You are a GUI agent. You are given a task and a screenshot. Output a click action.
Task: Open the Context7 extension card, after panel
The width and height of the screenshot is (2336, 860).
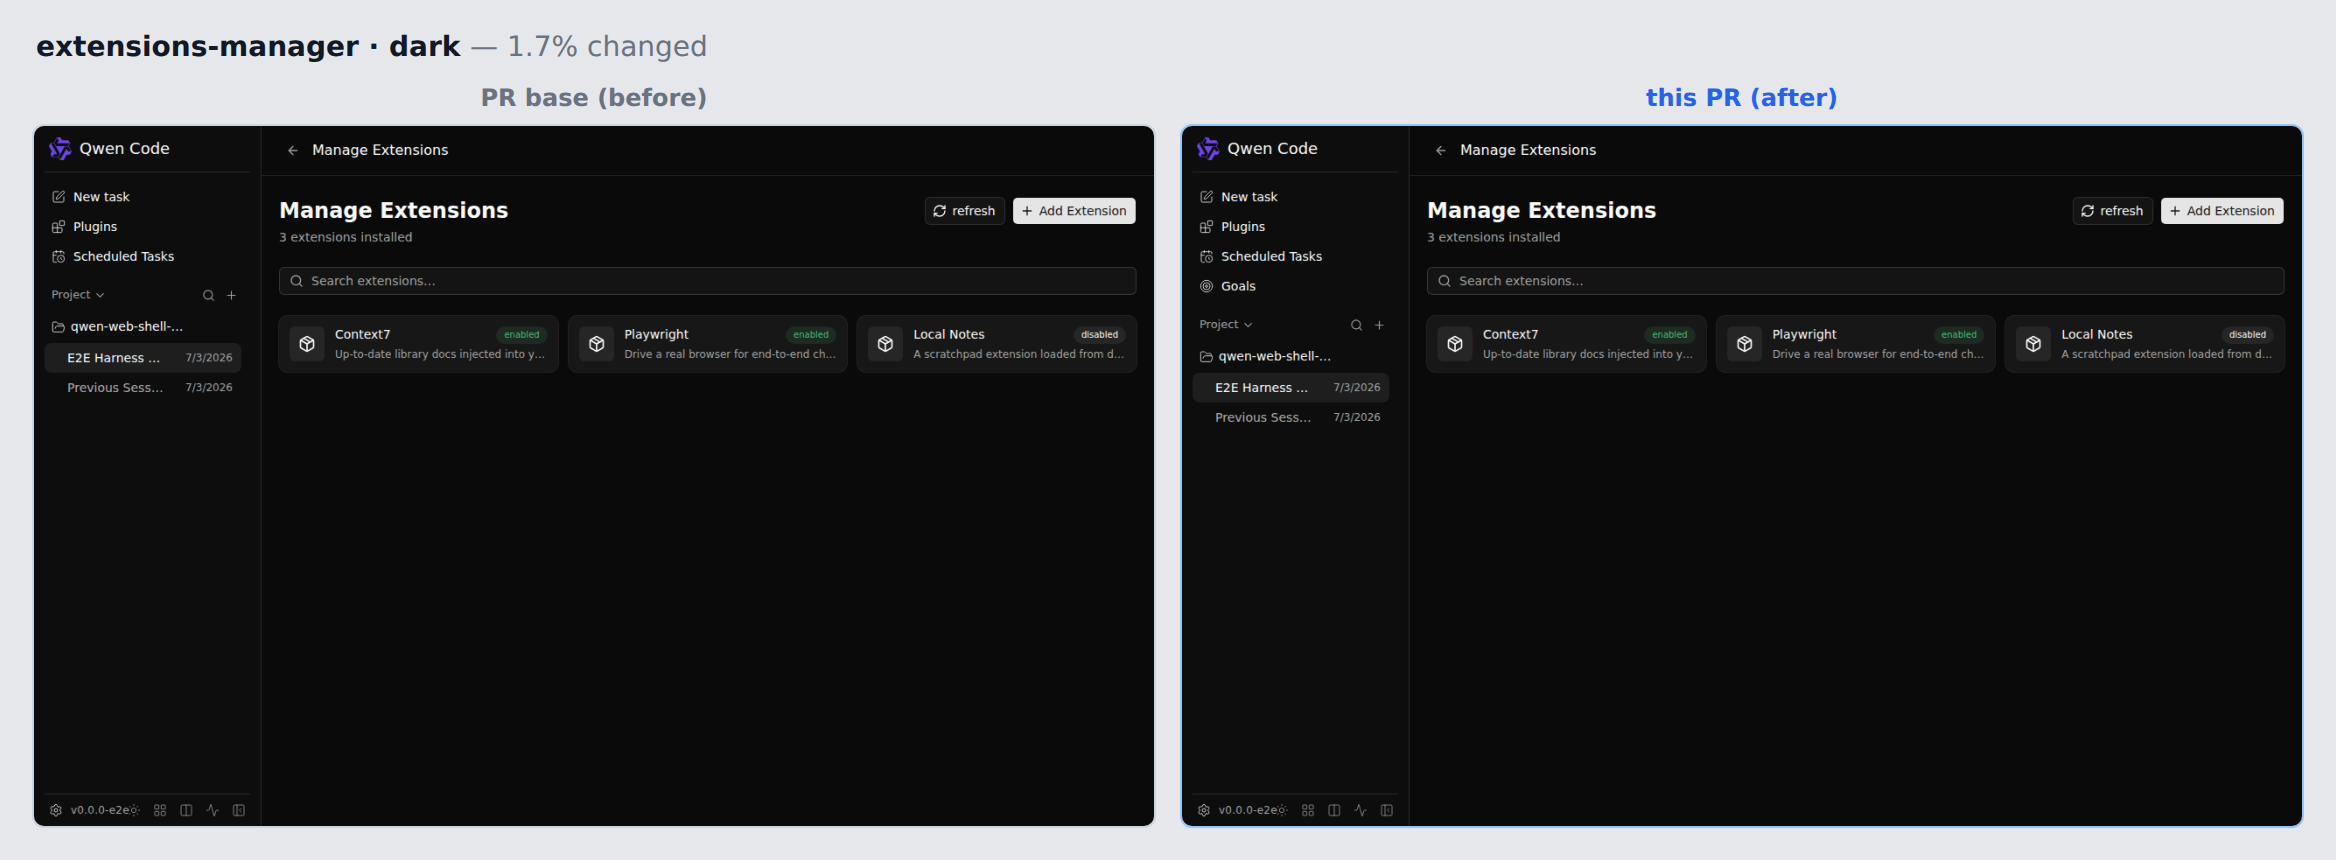point(1566,344)
